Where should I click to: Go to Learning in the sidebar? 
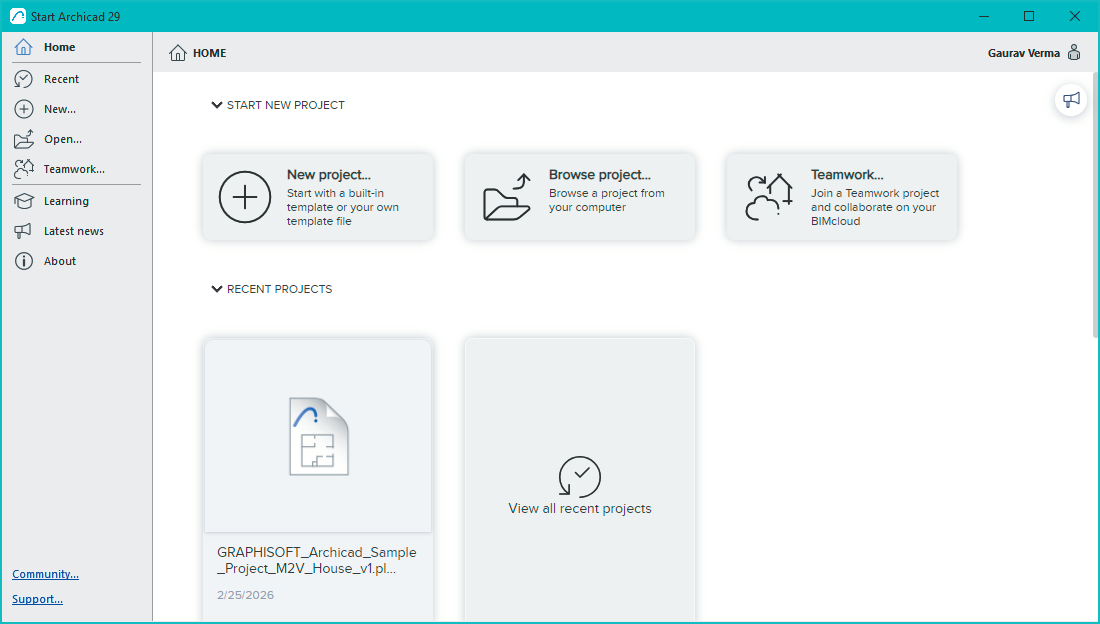pyautogui.click(x=76, y=201)
